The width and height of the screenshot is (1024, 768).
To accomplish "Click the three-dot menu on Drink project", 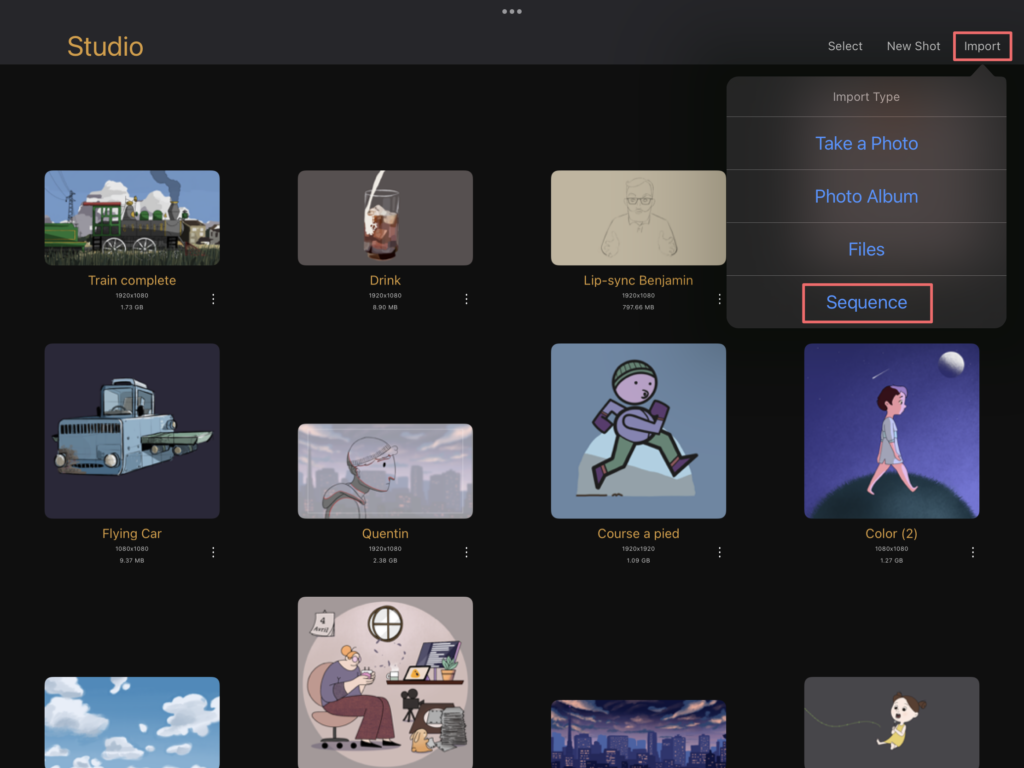I will click(x=465, y=299).
